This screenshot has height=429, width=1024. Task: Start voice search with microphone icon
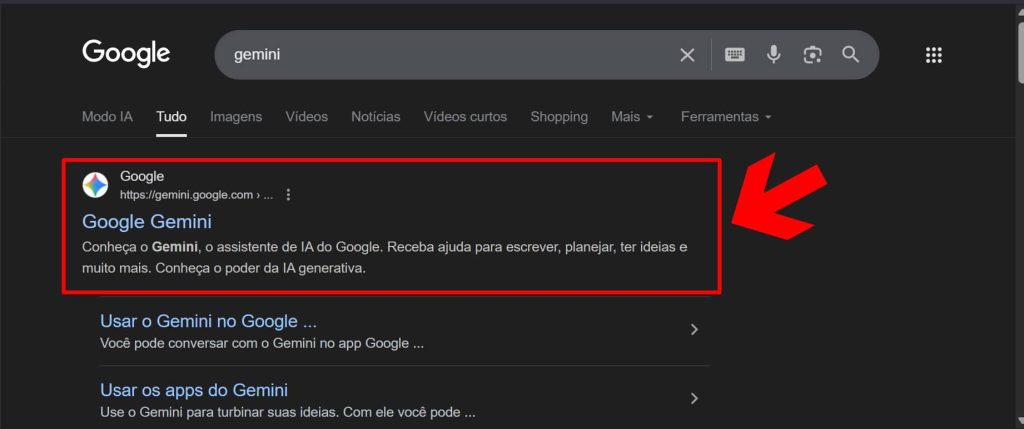pyautogui.click(x=773, y=55)
